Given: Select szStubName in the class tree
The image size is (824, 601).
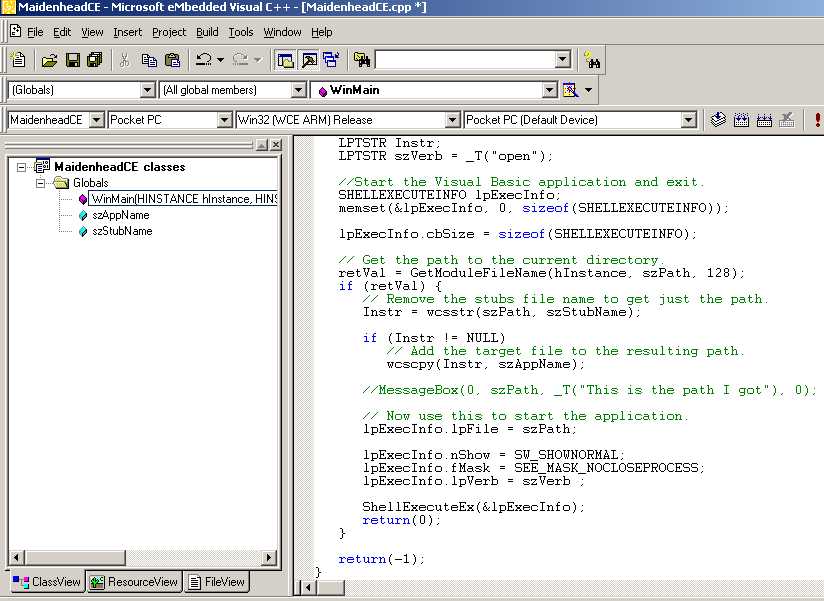Looking at the screenshot, I should (122, 231).
